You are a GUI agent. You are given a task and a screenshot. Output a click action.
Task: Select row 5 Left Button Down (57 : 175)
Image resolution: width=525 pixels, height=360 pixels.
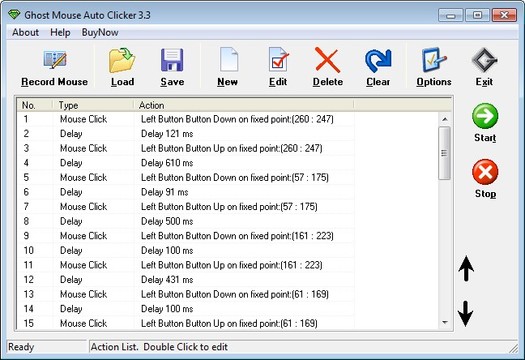click(x=186, y=177)
